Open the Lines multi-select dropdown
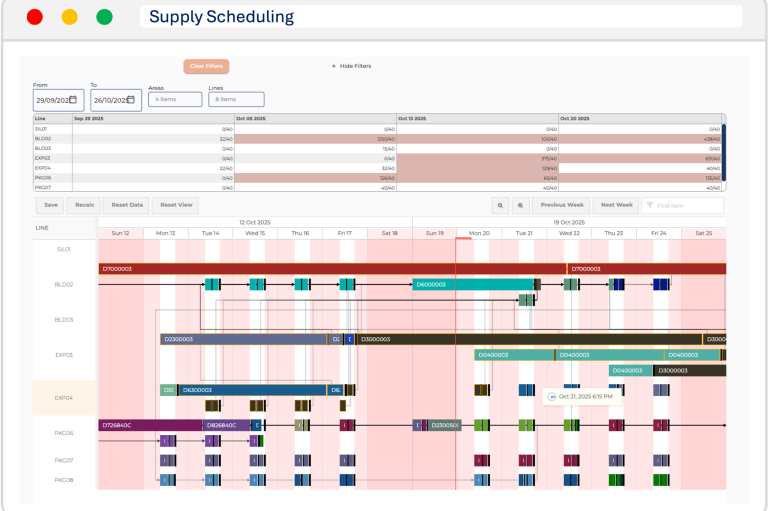 coord(236,100)
